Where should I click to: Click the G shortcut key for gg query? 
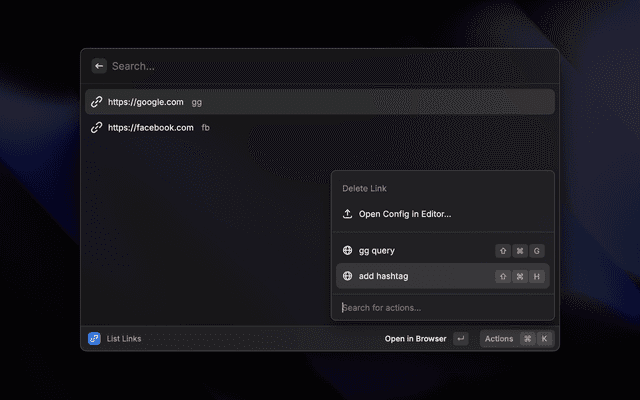pos(537,251)
